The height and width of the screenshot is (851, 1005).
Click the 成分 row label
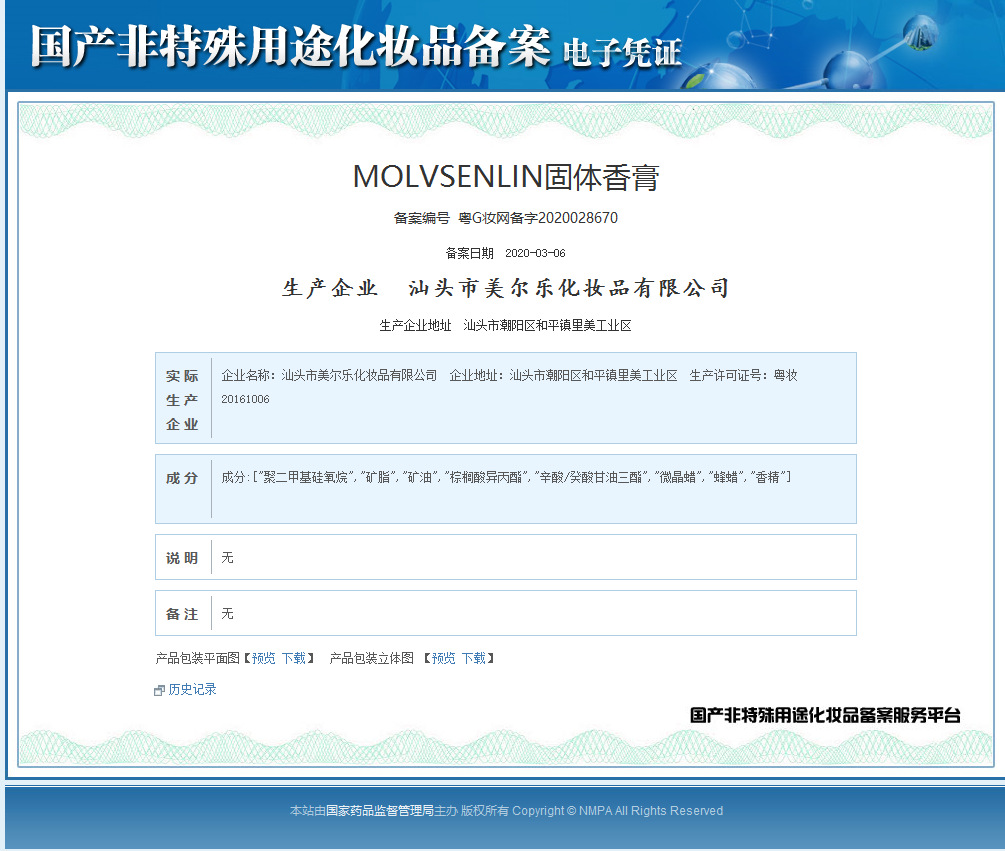[182, 478]
